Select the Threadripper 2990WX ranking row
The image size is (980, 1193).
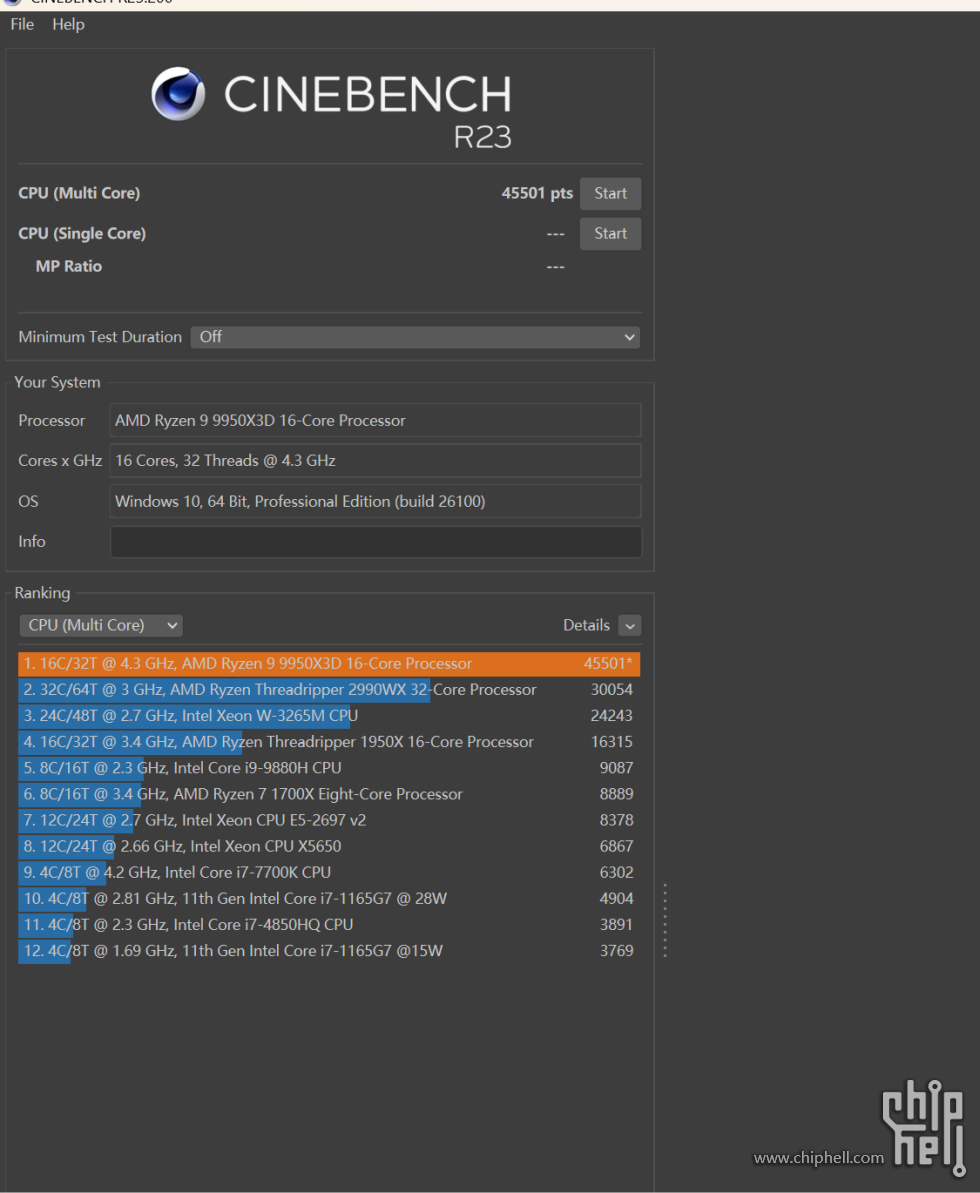pyautogui.click(x=329, y=690)
